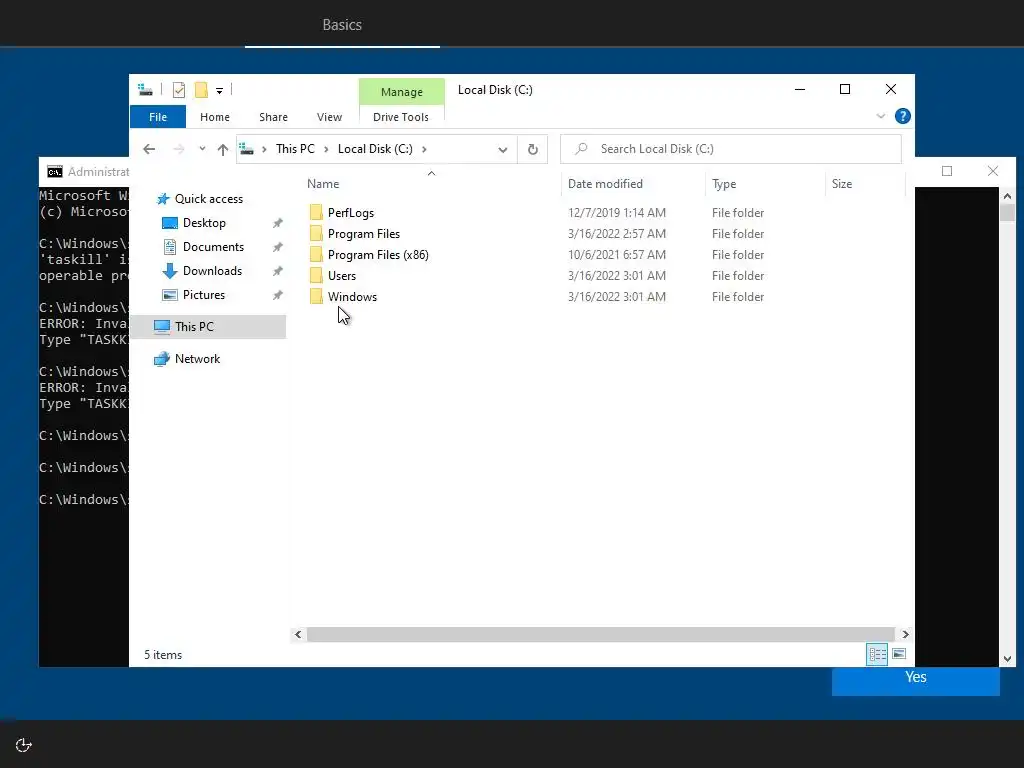Select This PC in navigation pane
Viewport: 1024px width, 768px height.
click(x=194, y=327)
